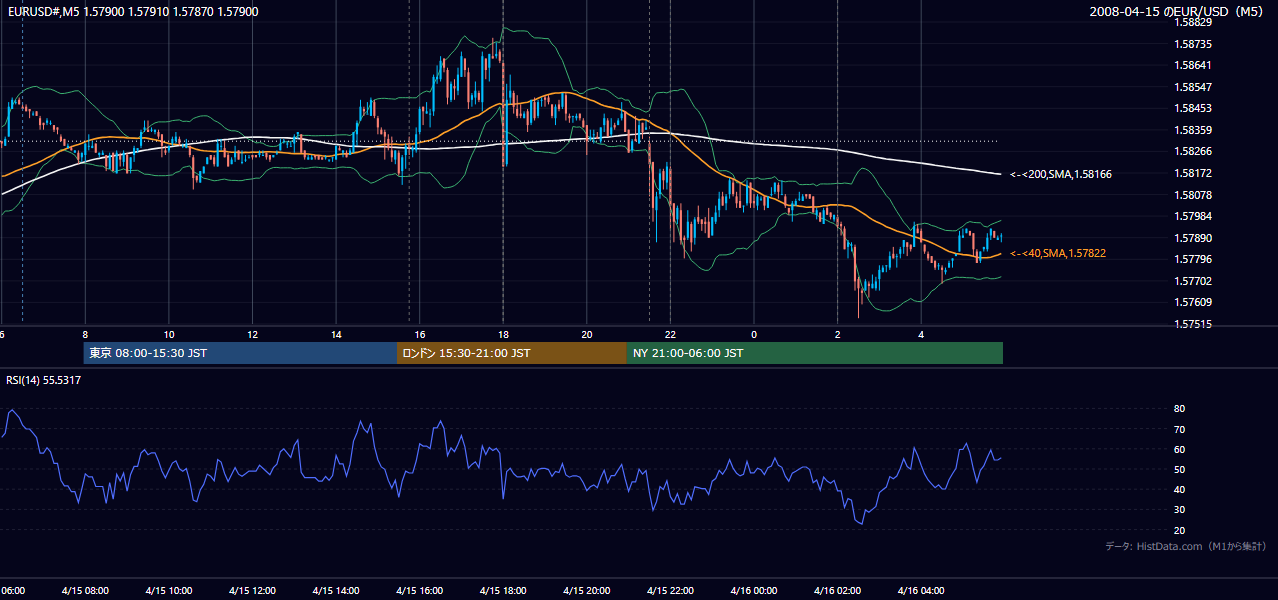Click RSI scale value 70
The image size is (1278, 600).
1180,429
